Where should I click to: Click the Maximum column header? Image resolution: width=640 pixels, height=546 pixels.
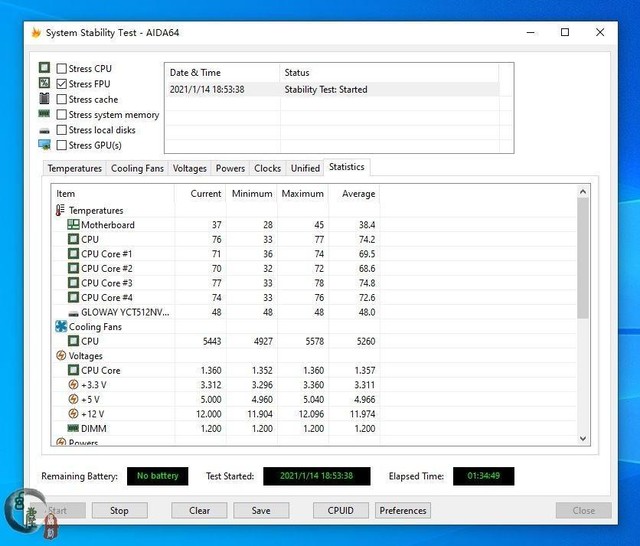point(303,193)
